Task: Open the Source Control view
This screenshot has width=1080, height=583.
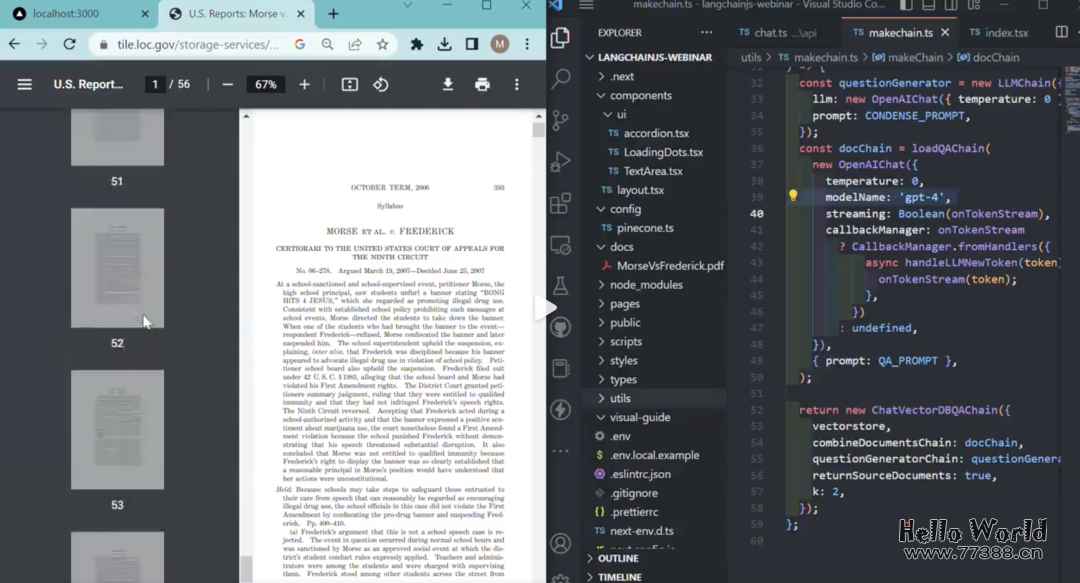Action: tap(561, 120)
